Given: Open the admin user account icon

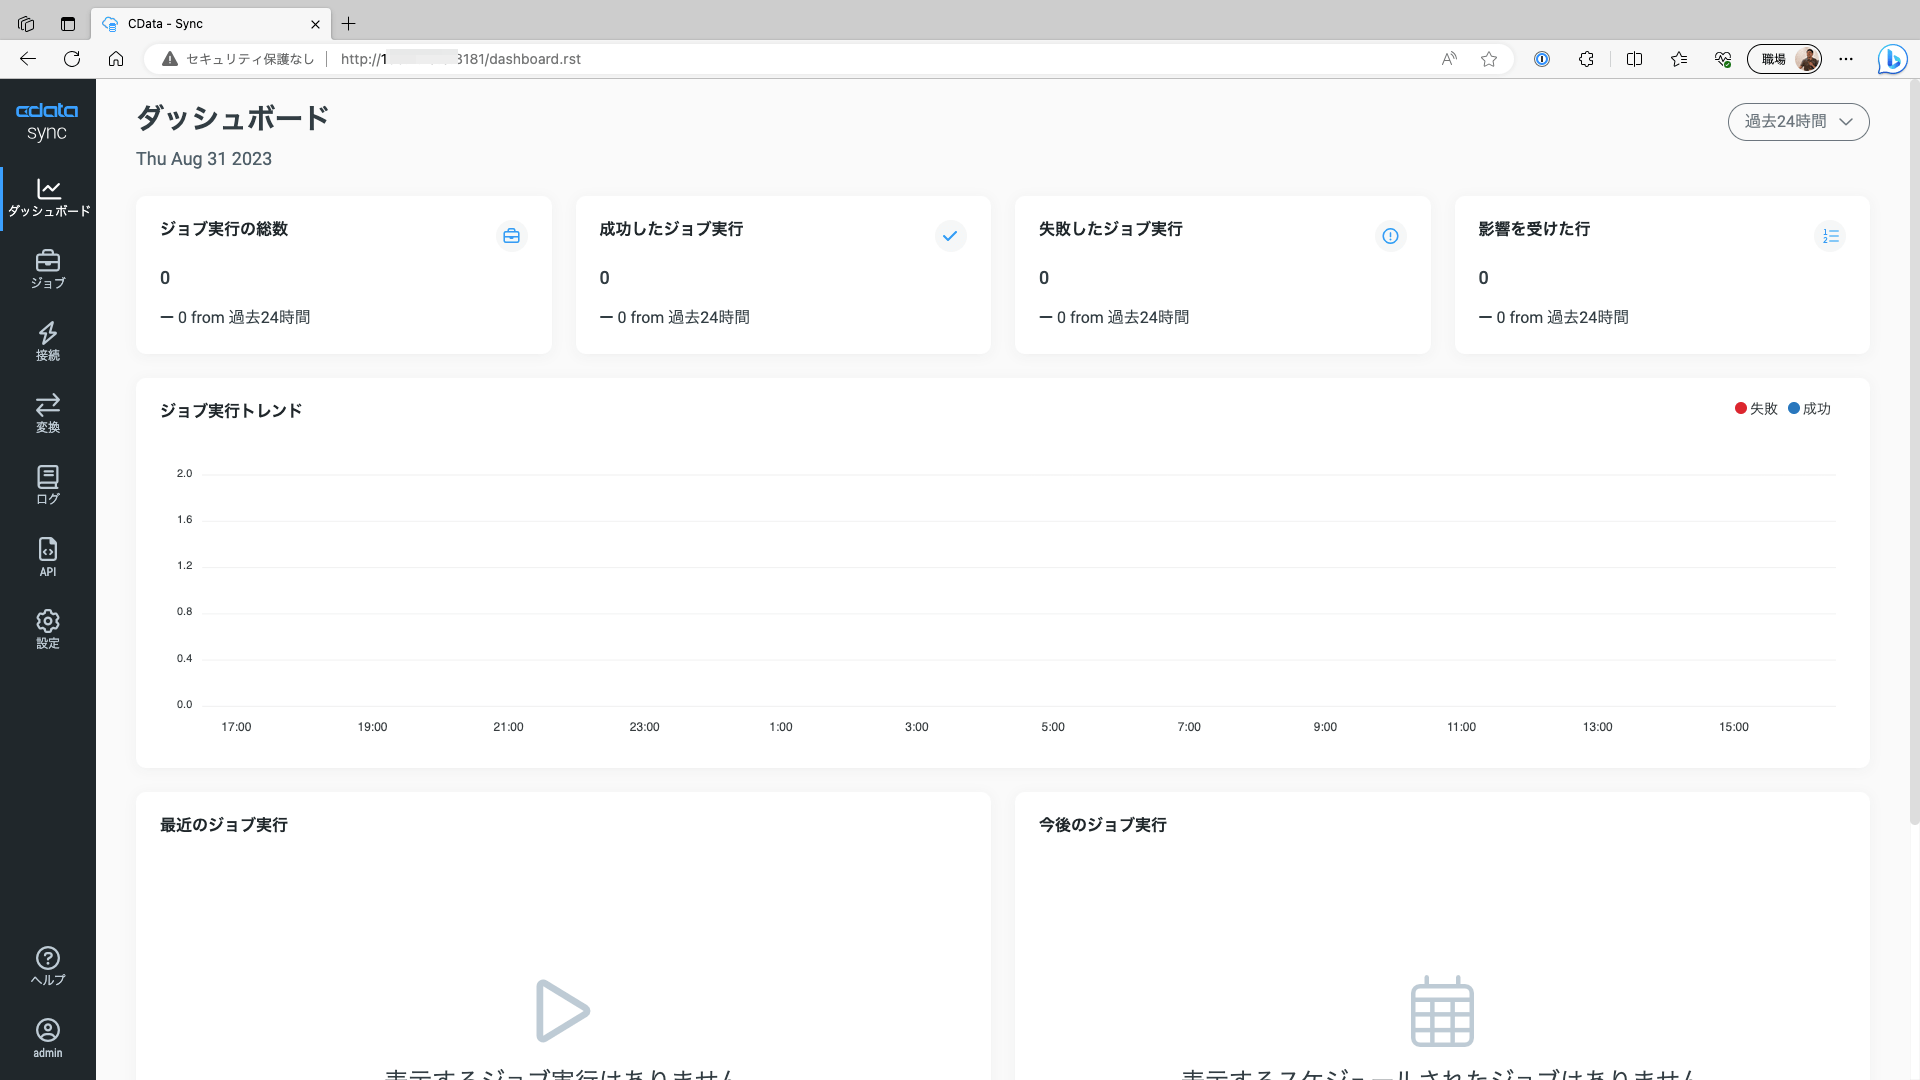Looking at the screenshot, I should tap(48, 1038).
